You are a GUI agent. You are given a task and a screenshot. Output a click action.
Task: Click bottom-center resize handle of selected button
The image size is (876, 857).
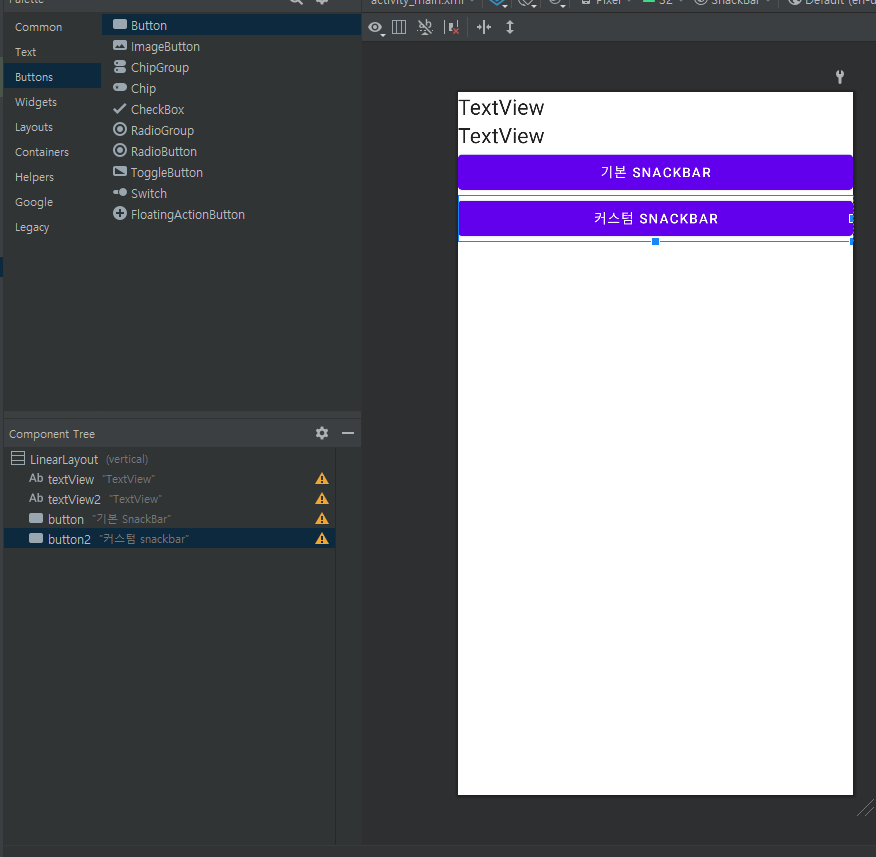pyautogui.click(x=655, y=241)
